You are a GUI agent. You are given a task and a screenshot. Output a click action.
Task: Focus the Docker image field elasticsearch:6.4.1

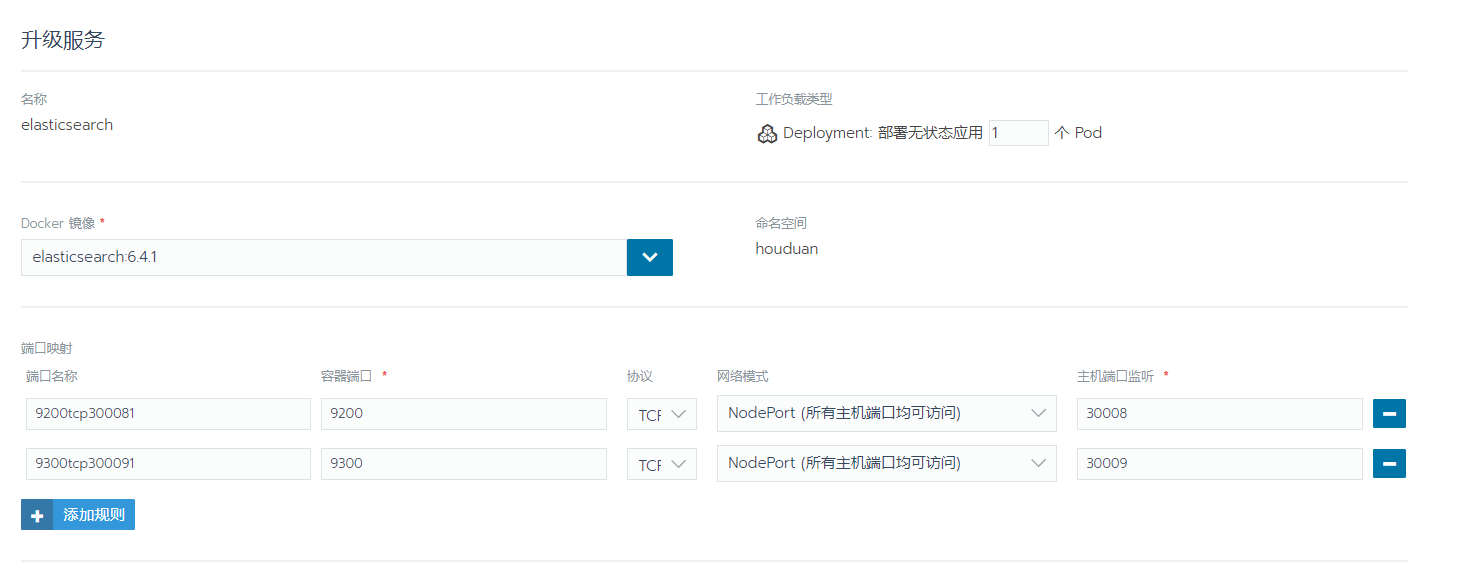click(324, 257)
